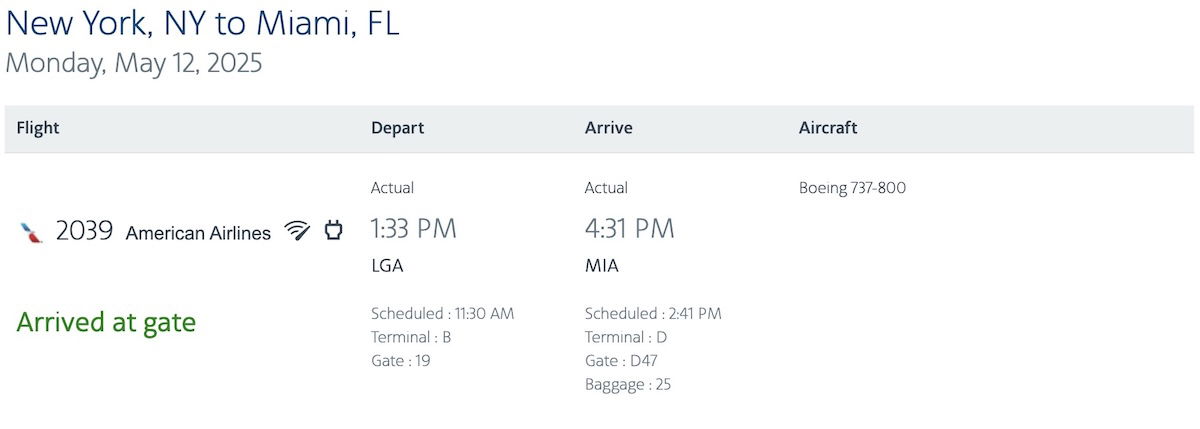The image size is (1200, 429).
Task: Click the arrival Gate D47 text
Action: pos(621,361)
